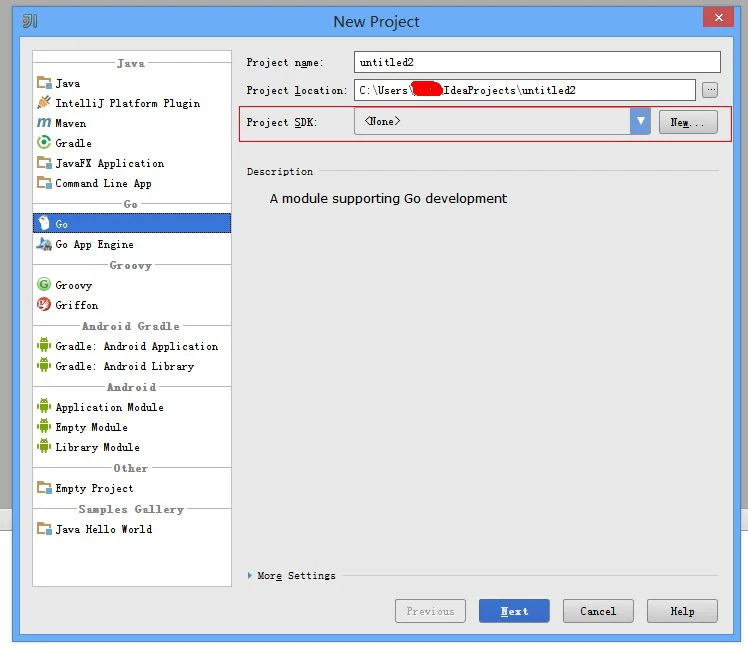Screen dimensions: 748x652
Task: Click the 'A module supporting Go development' description
Action: pyautogui.click(x=388, y=198)
